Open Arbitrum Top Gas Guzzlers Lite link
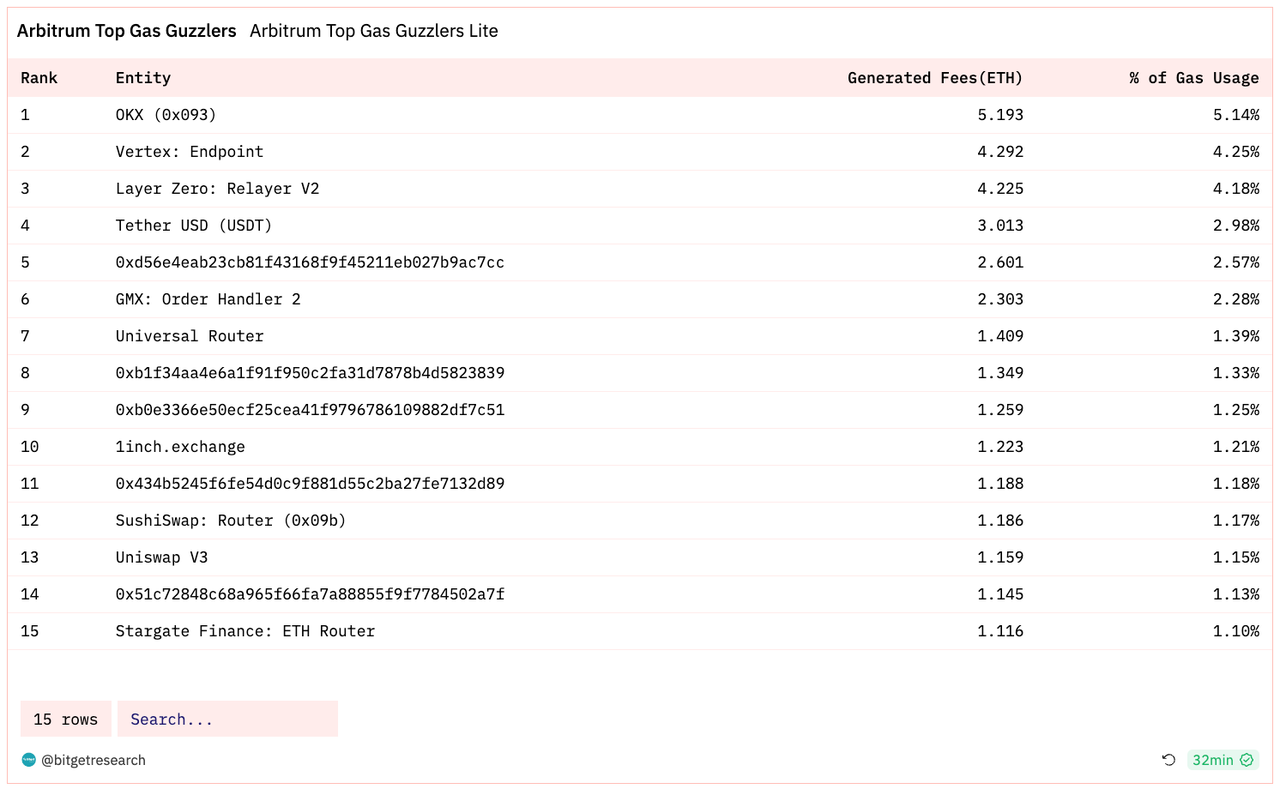1280x789 pixels. coord(373,31)
